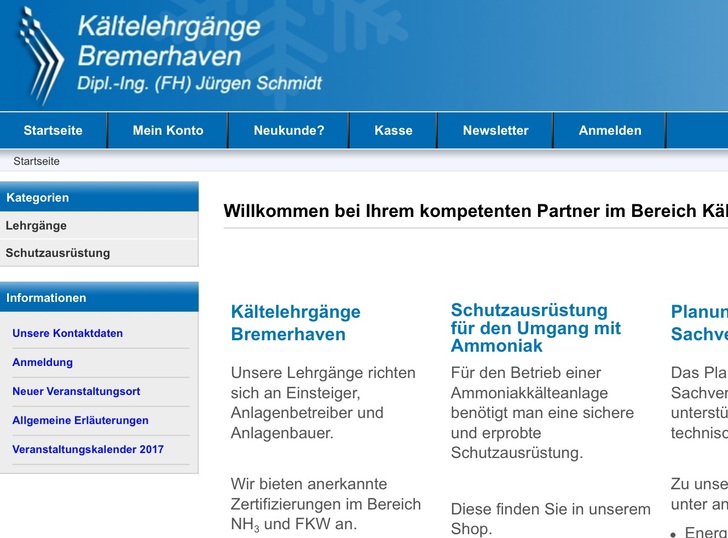Screen dimensions: 728x538
Task: Click the Kältelehrgänge Bremerhaven content heading
Action: [x=295, y=323]
